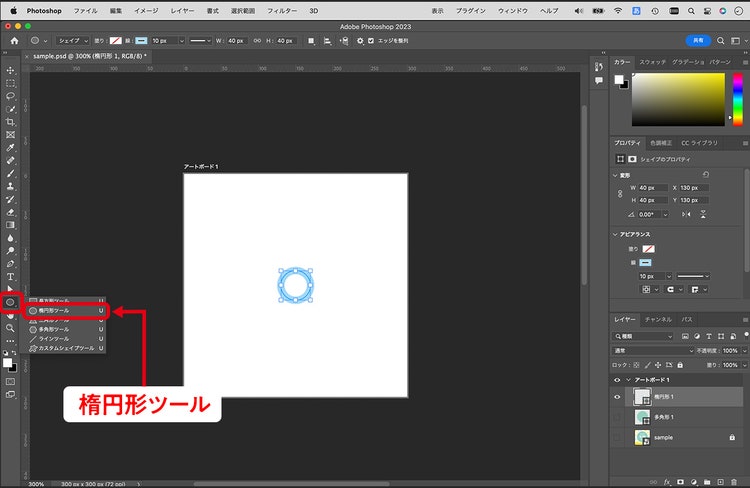Show the sample layer

pos(617,437)
